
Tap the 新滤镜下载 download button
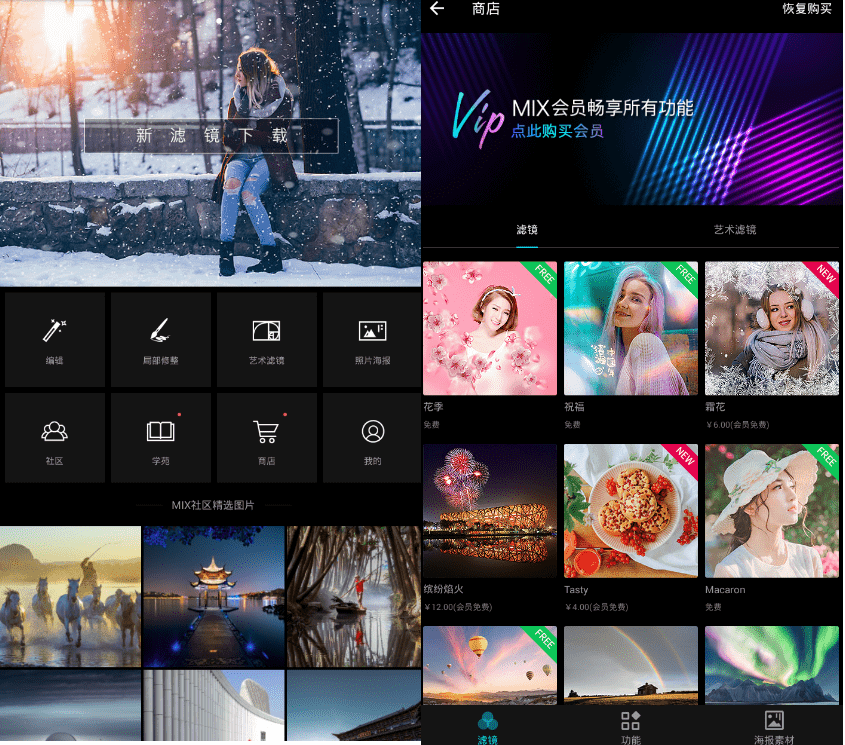click(211, 136)
